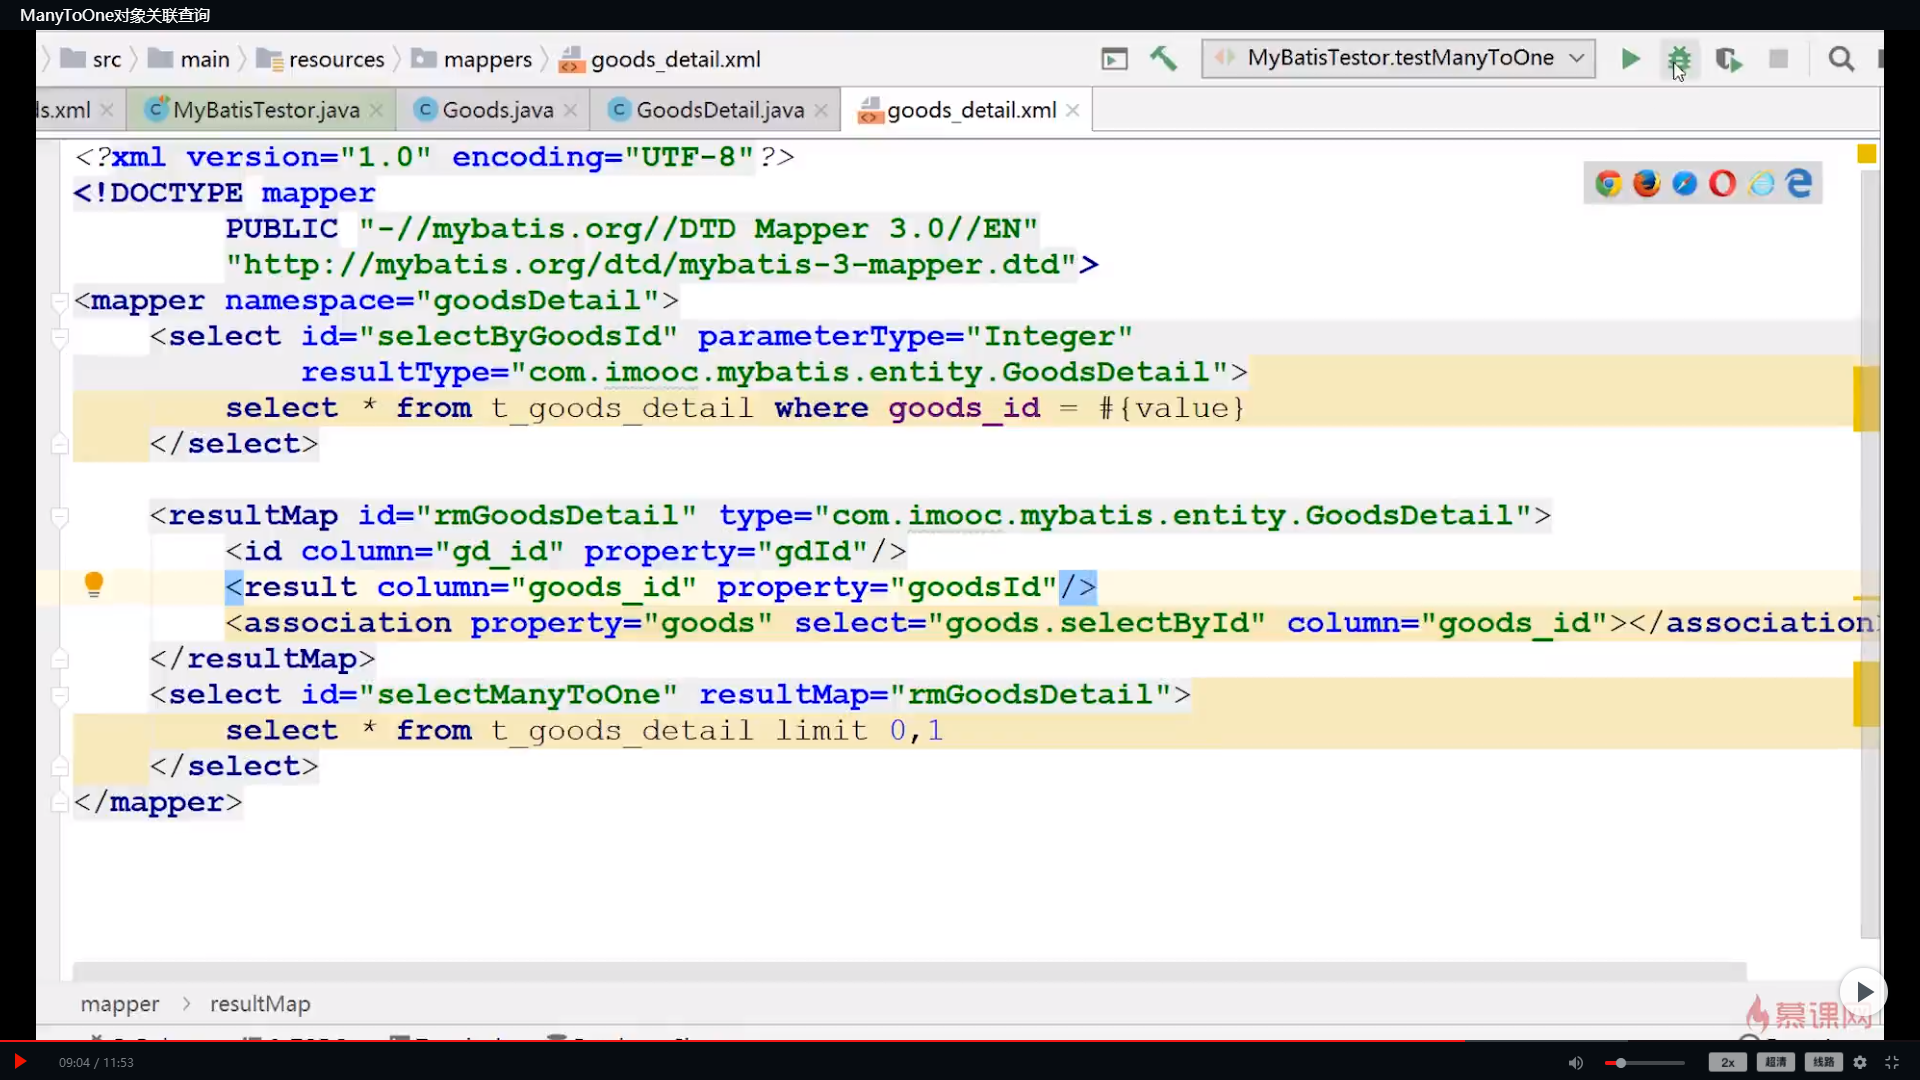
Task: Open the file preview in Opera
Action: click(1722, 183)
